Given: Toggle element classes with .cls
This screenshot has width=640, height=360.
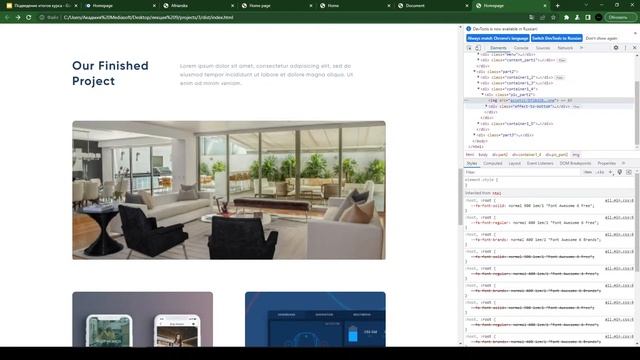Looking at the screenshot, I should (600, 172).
